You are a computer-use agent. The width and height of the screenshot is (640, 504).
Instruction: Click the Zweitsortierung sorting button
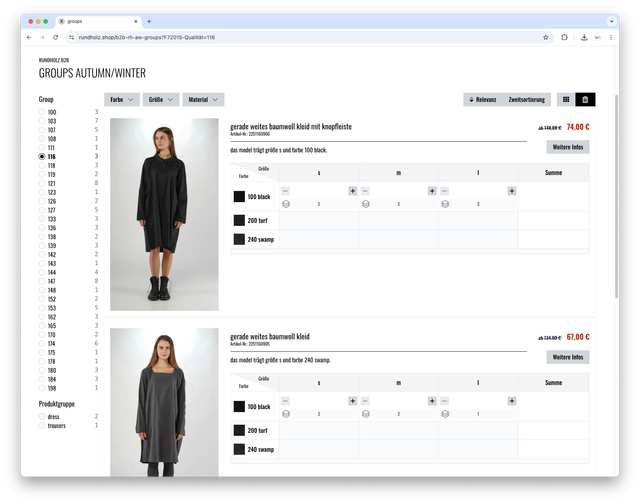tap(526, 100)
